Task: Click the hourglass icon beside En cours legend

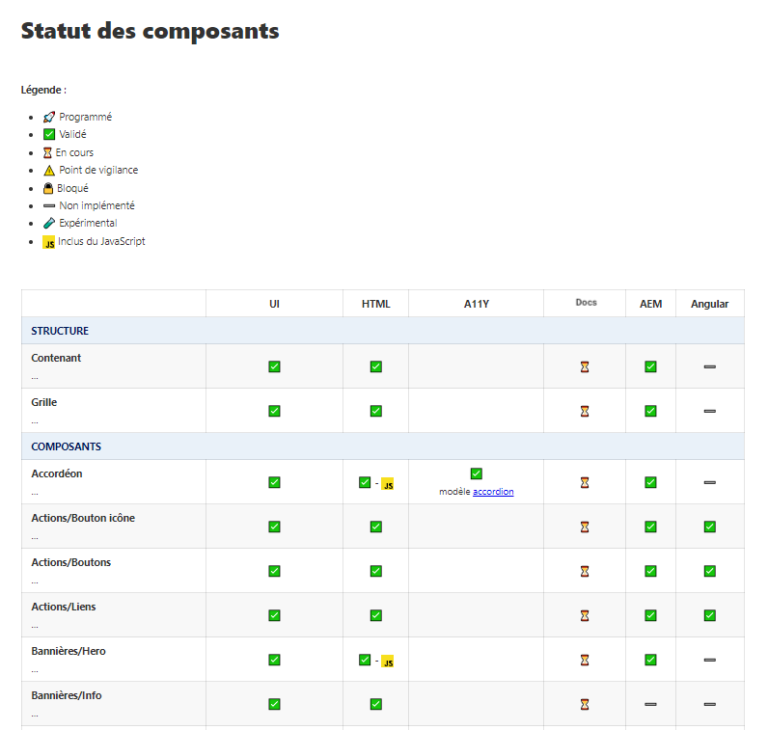Action: tap(47, 153)
